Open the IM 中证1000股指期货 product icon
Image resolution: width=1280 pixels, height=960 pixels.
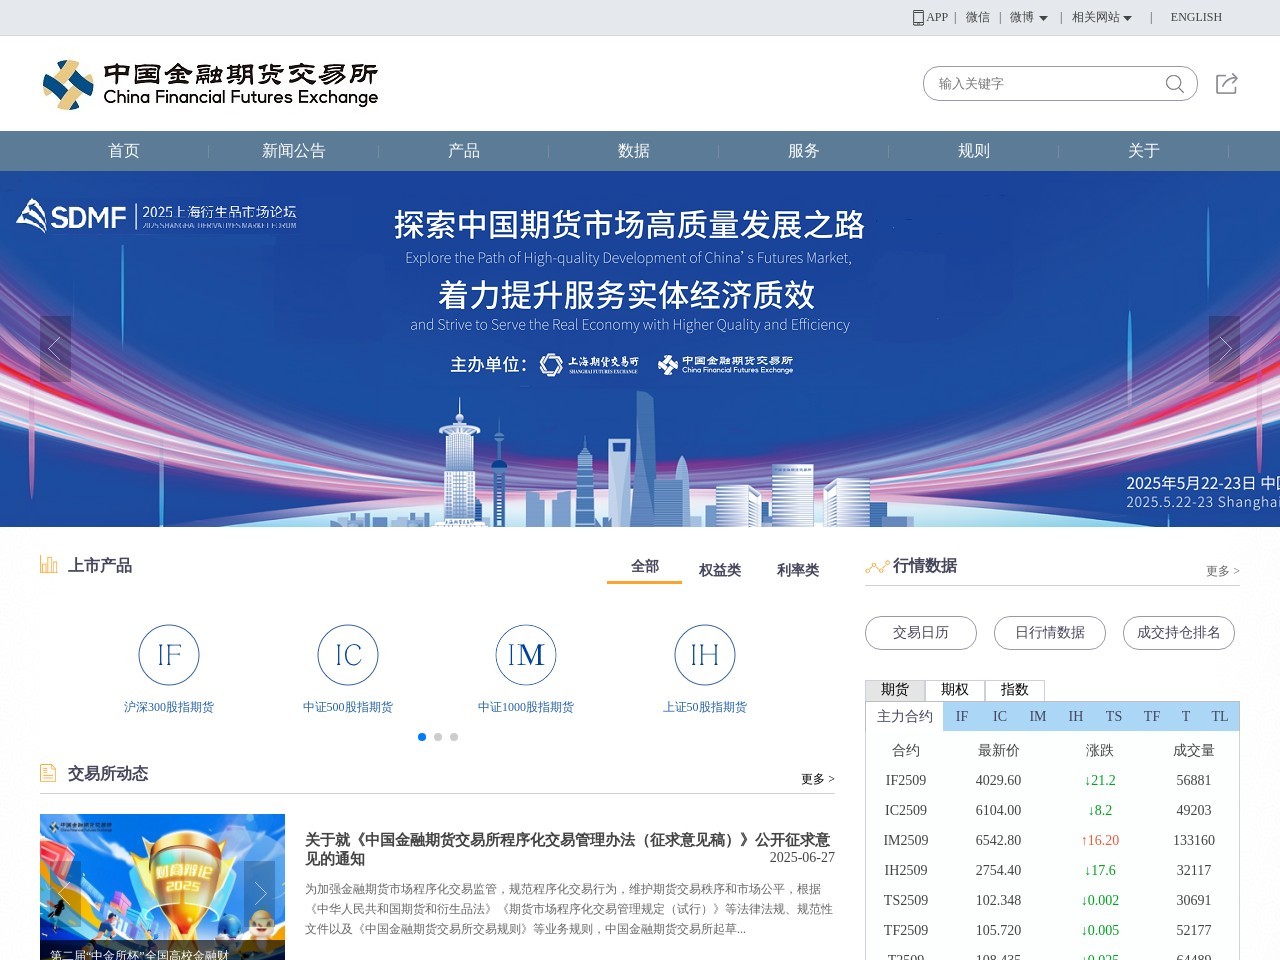click(x=525, y=655)
